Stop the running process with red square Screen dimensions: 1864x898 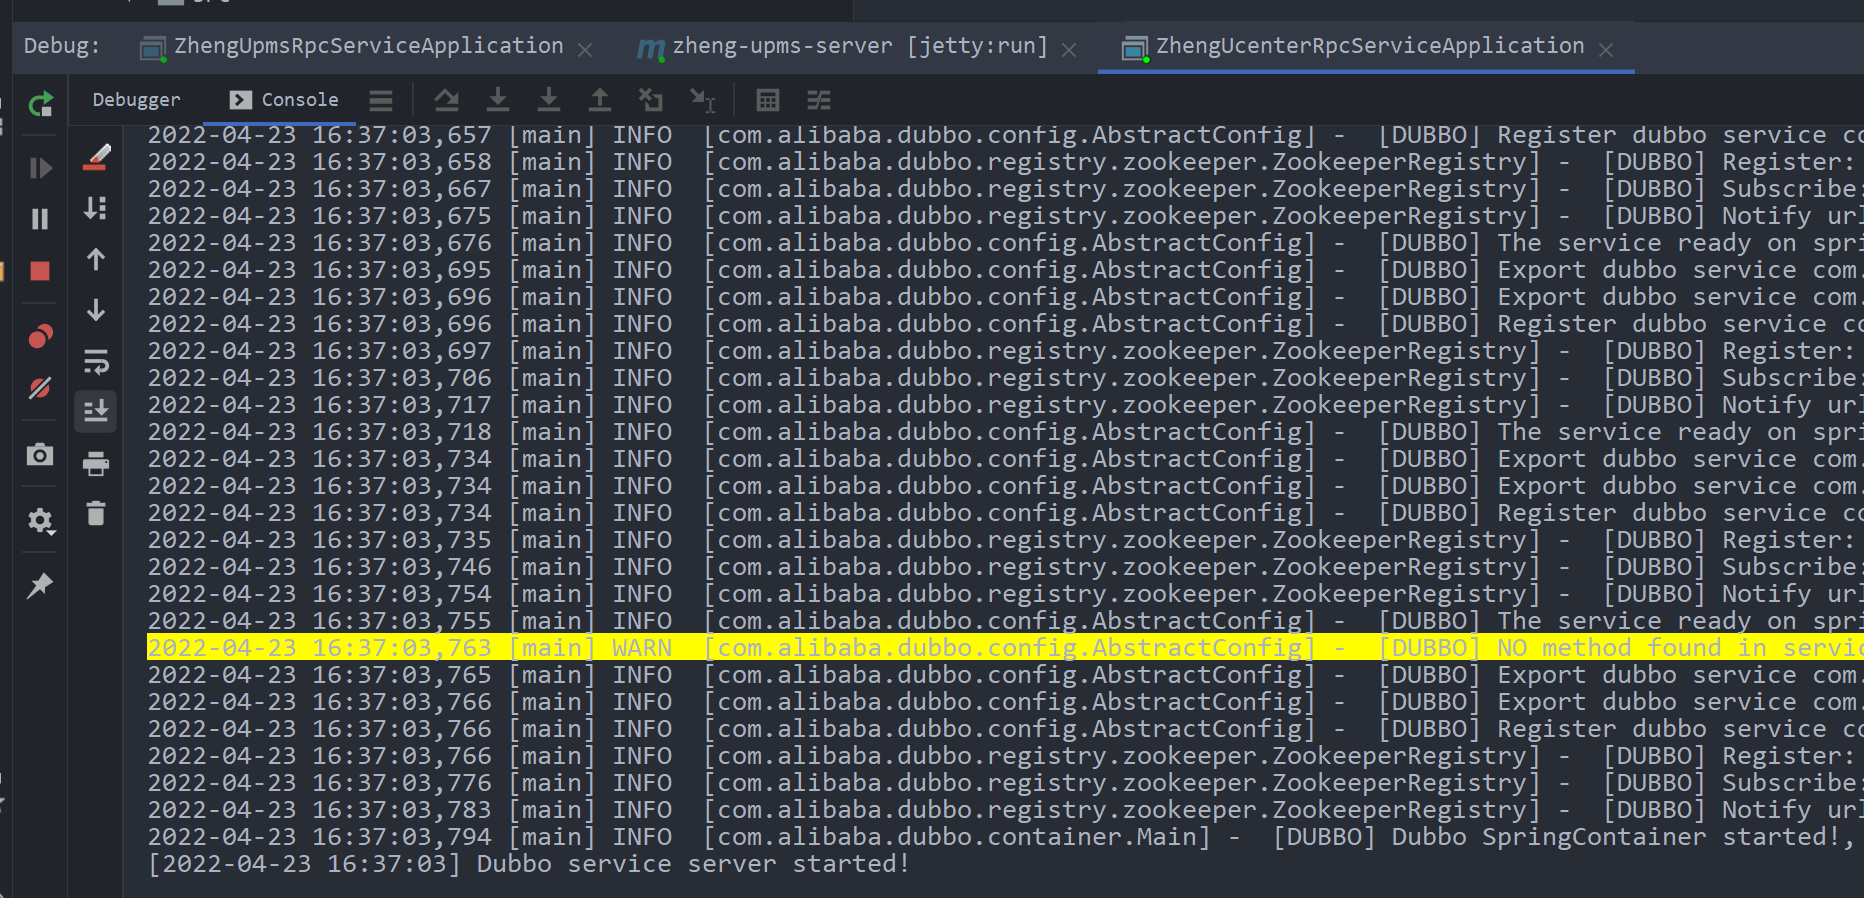point(40,271)
